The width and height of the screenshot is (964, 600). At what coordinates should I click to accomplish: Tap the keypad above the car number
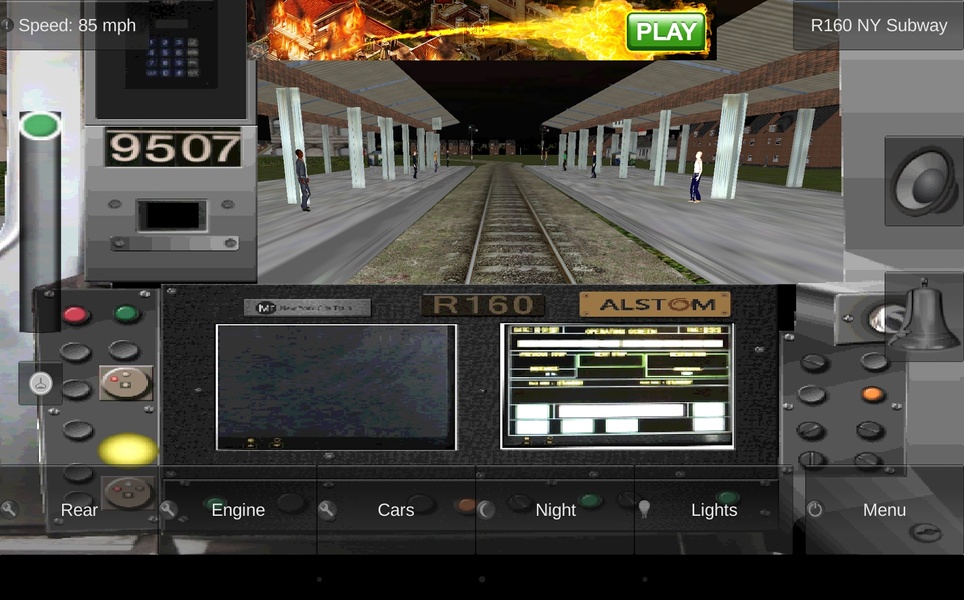tap(172, 57)
